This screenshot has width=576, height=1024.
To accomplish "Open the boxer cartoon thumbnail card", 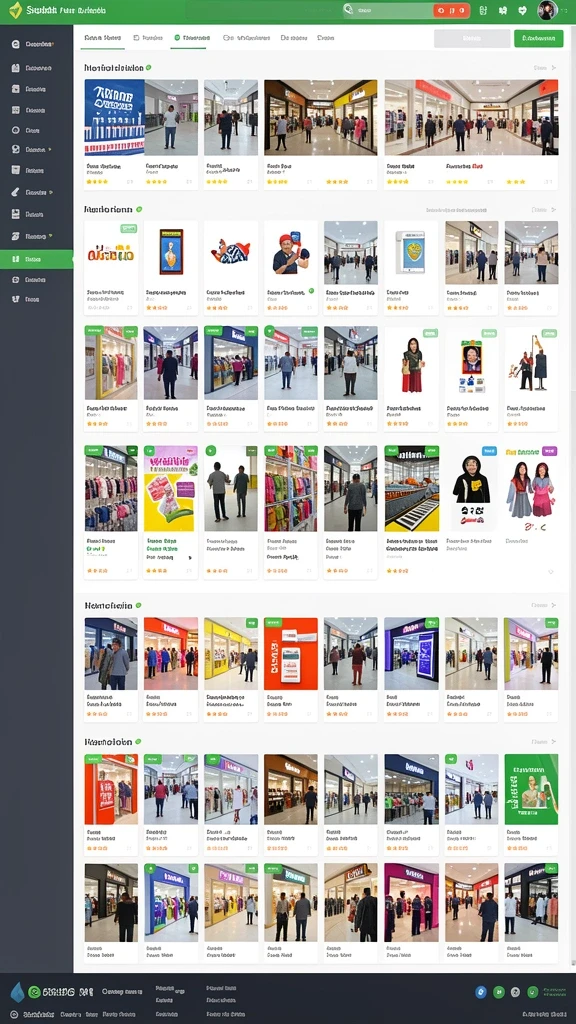I will [x=291, y=253].
